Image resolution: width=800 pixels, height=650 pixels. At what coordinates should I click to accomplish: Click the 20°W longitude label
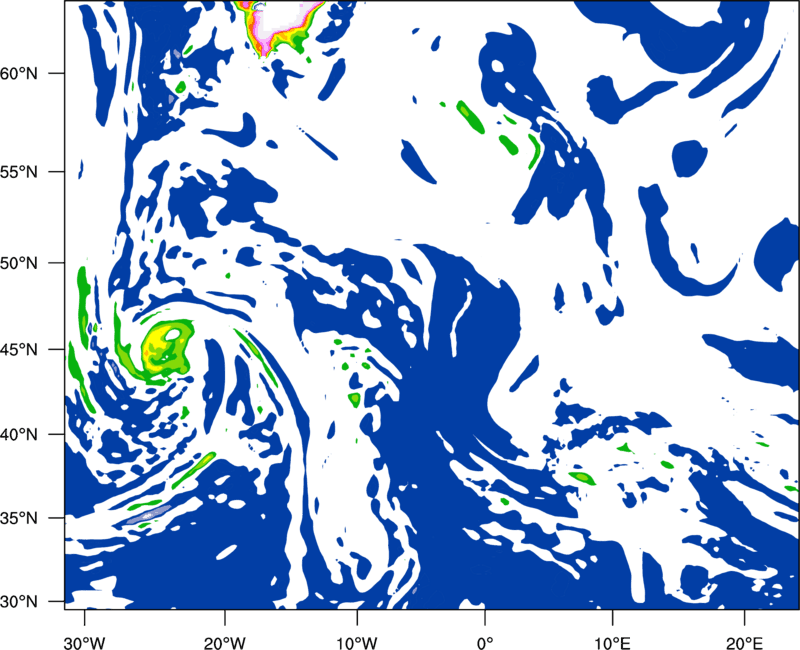225,643
